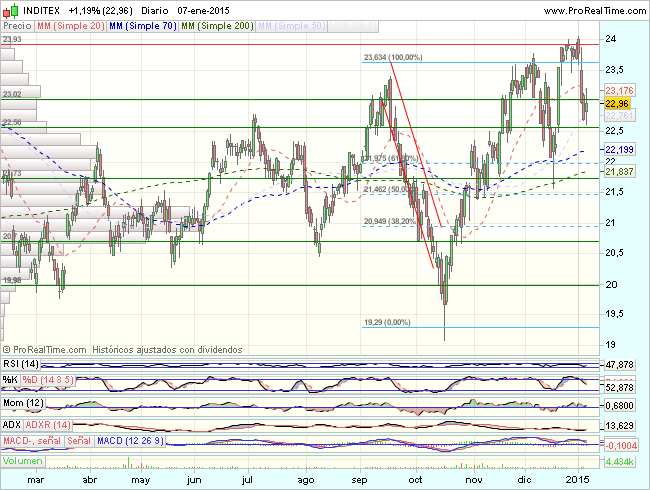Open the Precio panel label
The height and width of the screenshot is (490, 650).
tap(17, 22)
